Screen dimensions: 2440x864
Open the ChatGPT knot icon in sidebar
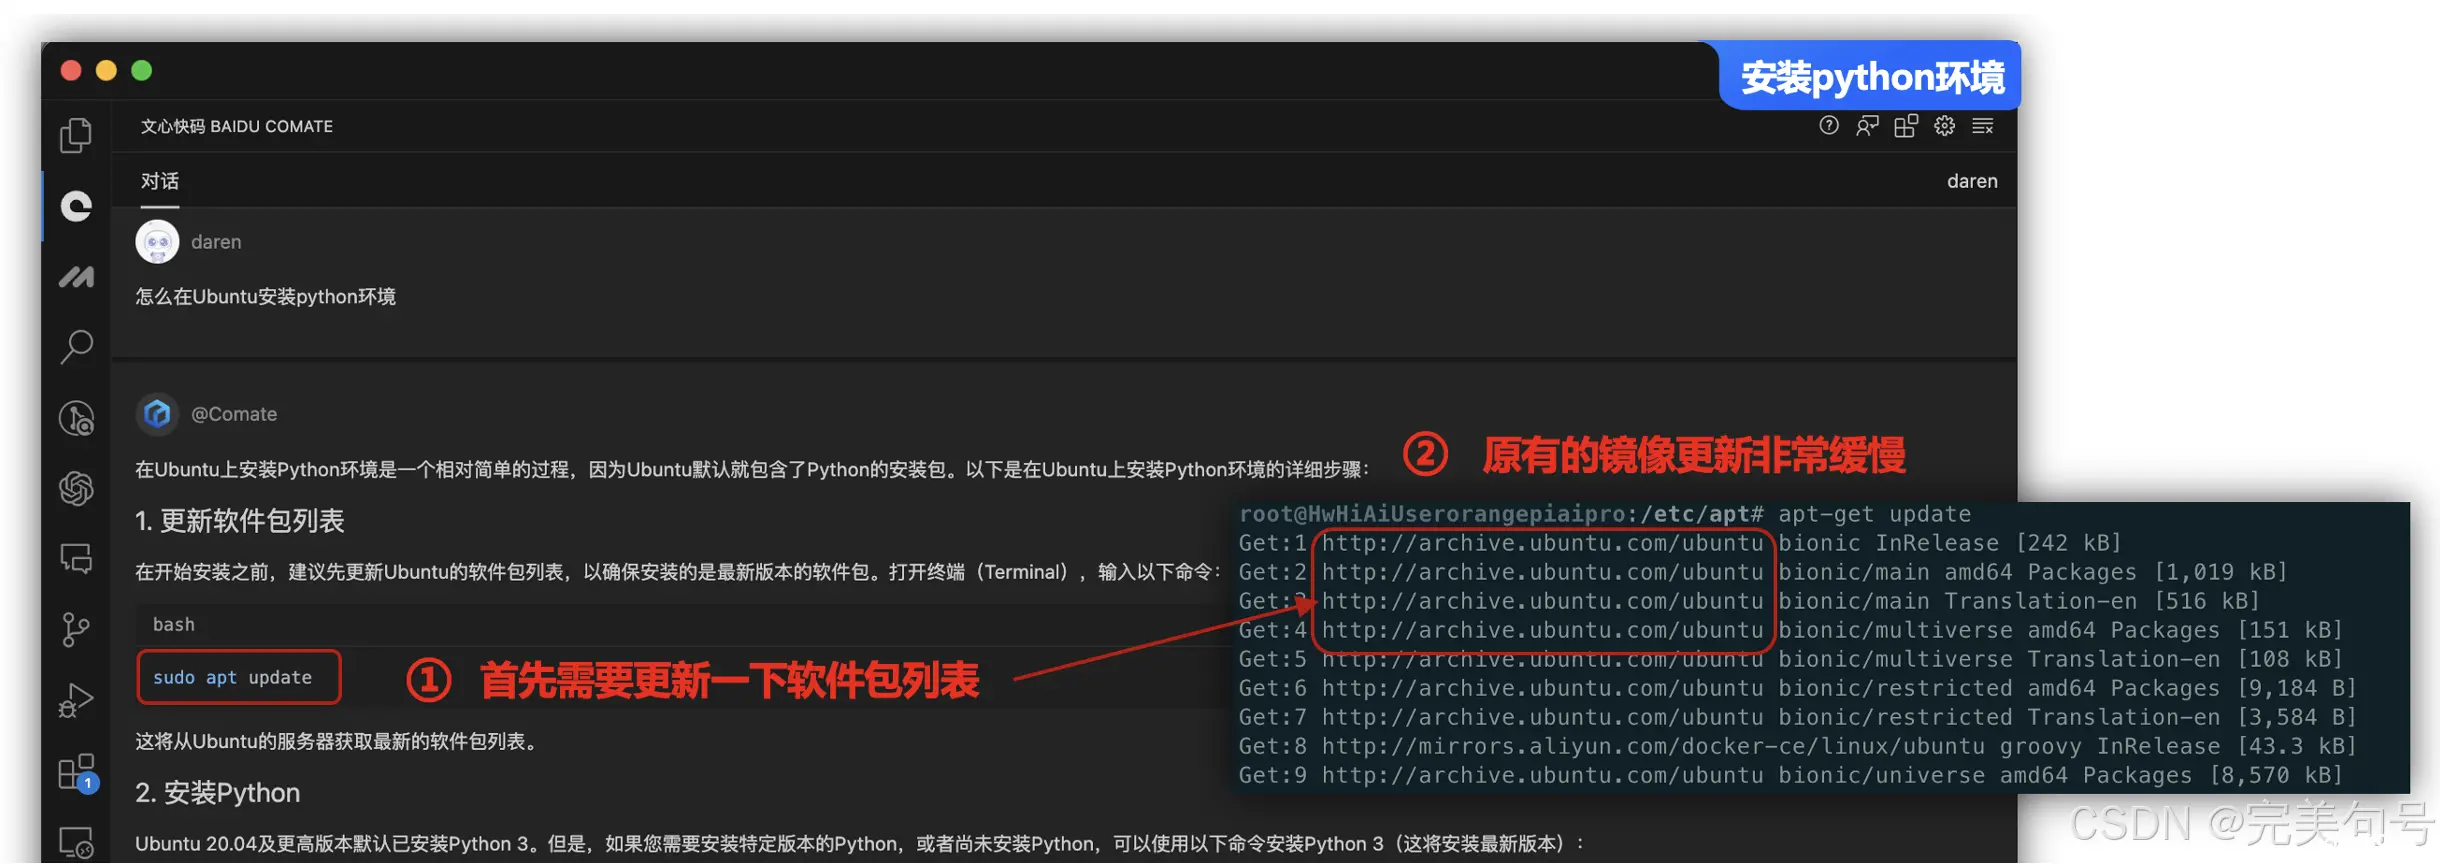[76, 488]
